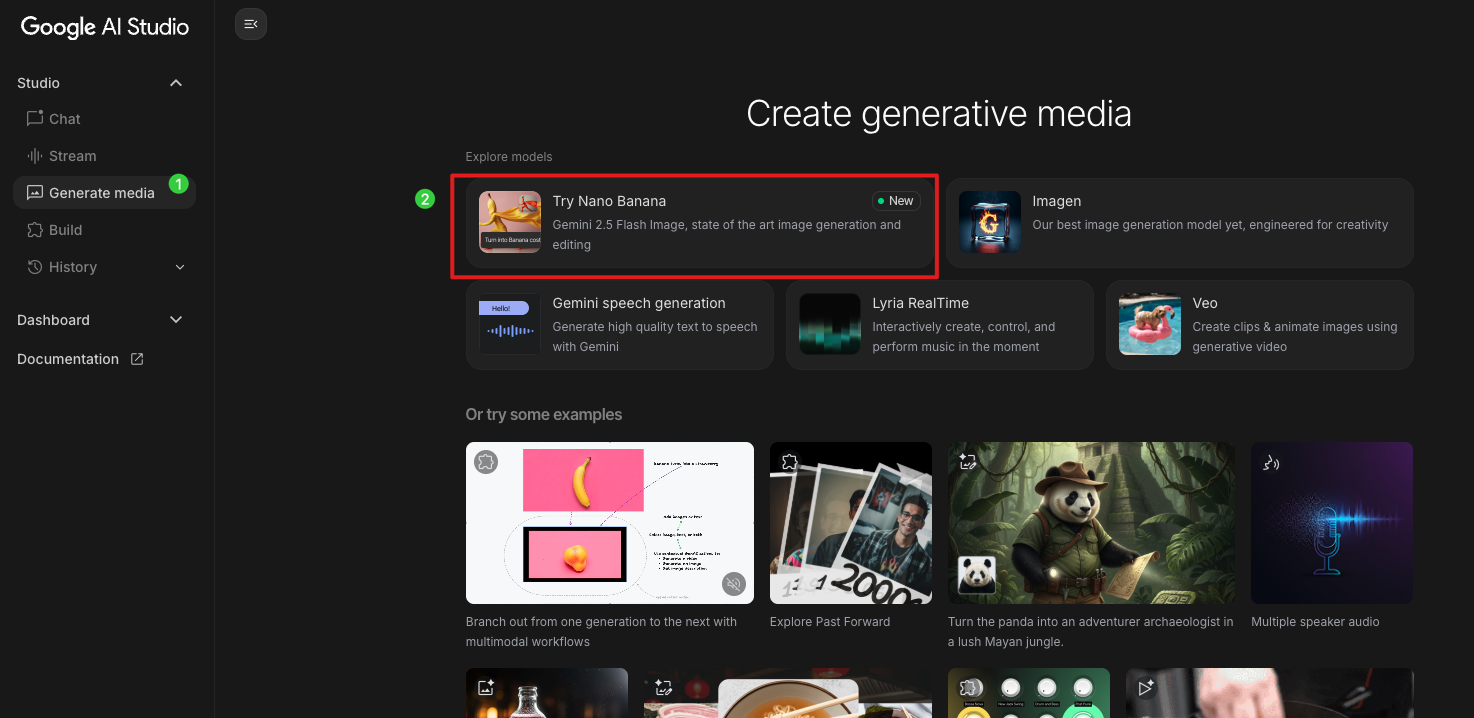Click the Google AI Studio logo

pyautogui.click(x=105, y=27)
